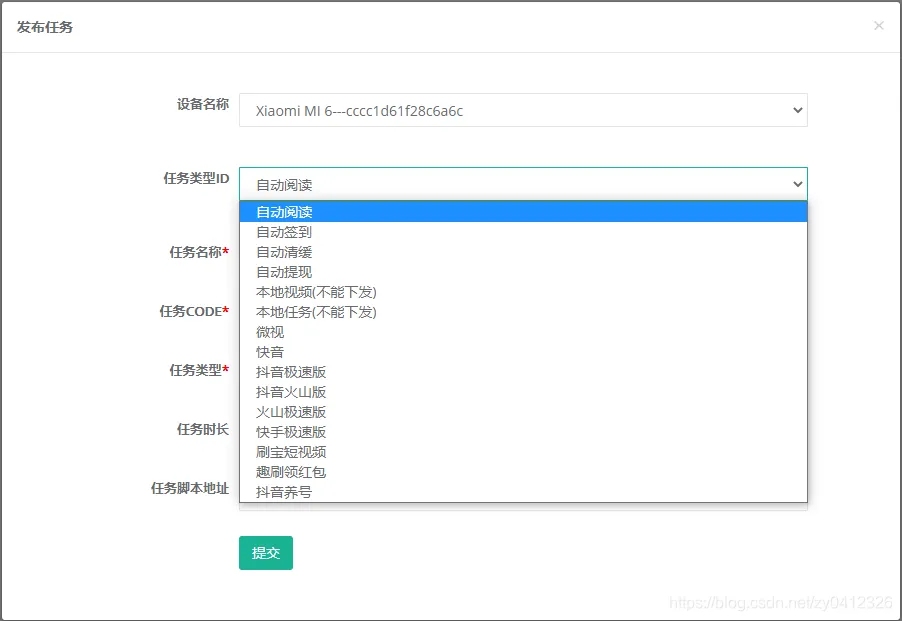
Task: Pick 趣刷领红包 from the list
Action: [523, 472]
